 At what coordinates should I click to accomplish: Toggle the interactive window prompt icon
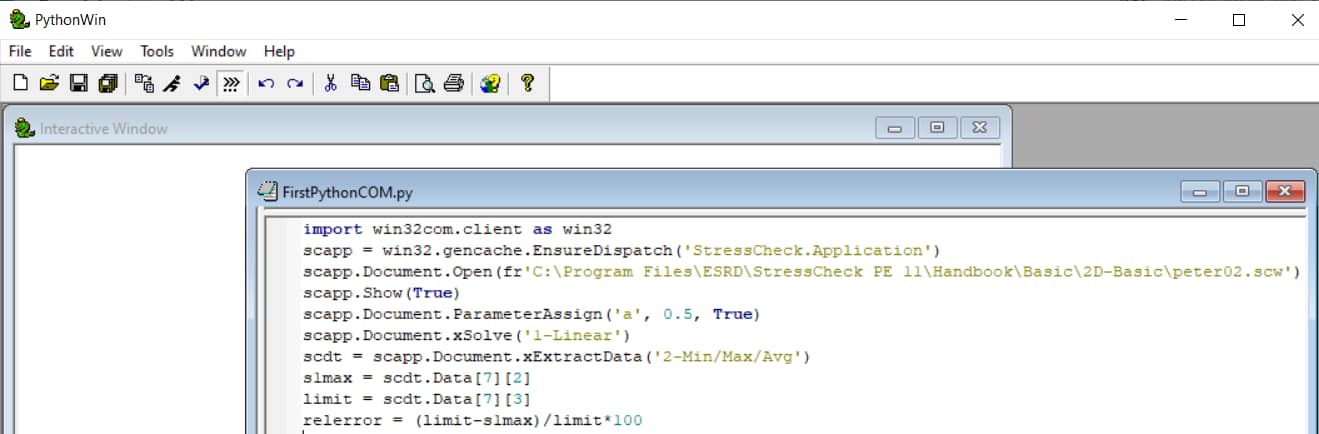tap(231, 84)
